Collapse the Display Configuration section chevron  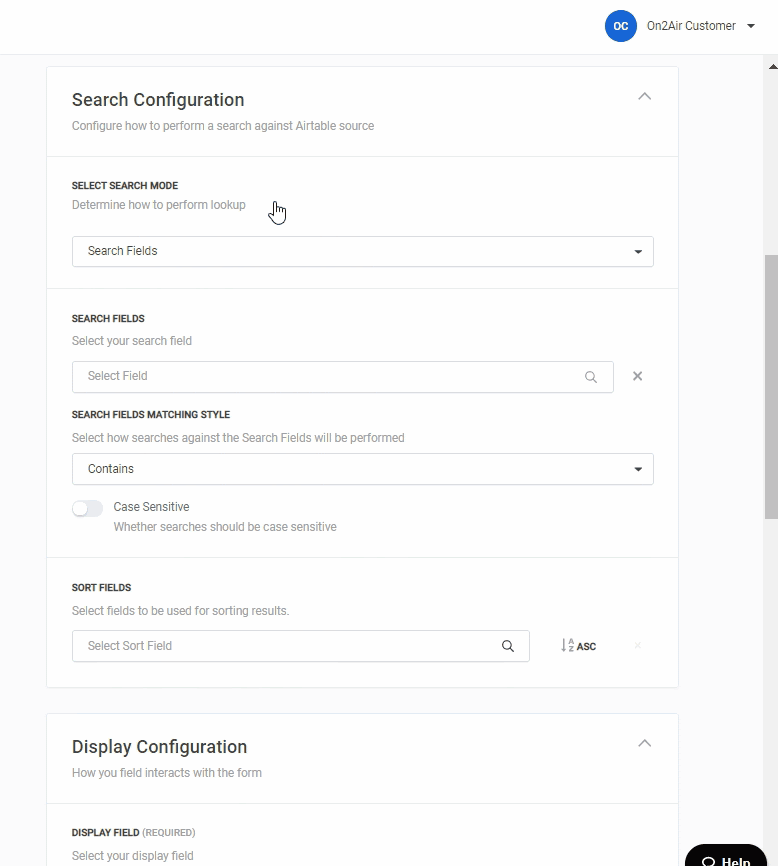(644, 743)
